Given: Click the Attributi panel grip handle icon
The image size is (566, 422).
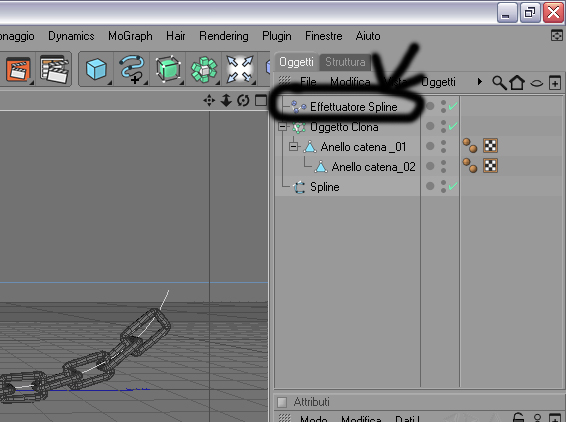Looking at the screenshot, I should coord(284,418).
